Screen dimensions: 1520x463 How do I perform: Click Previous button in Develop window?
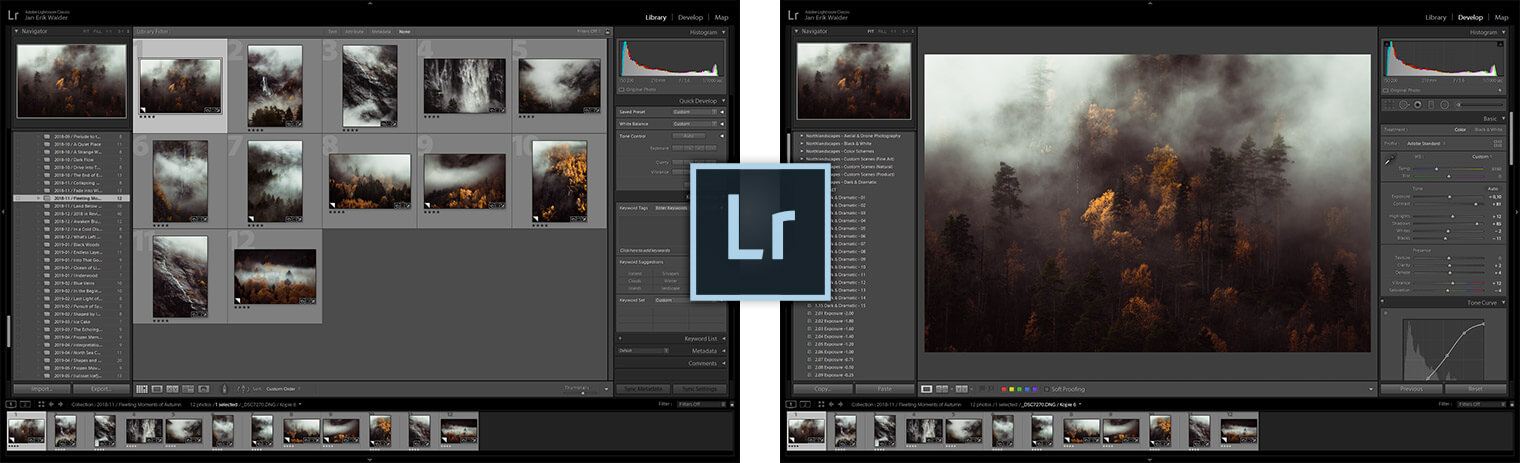(x=1412, y=389)
